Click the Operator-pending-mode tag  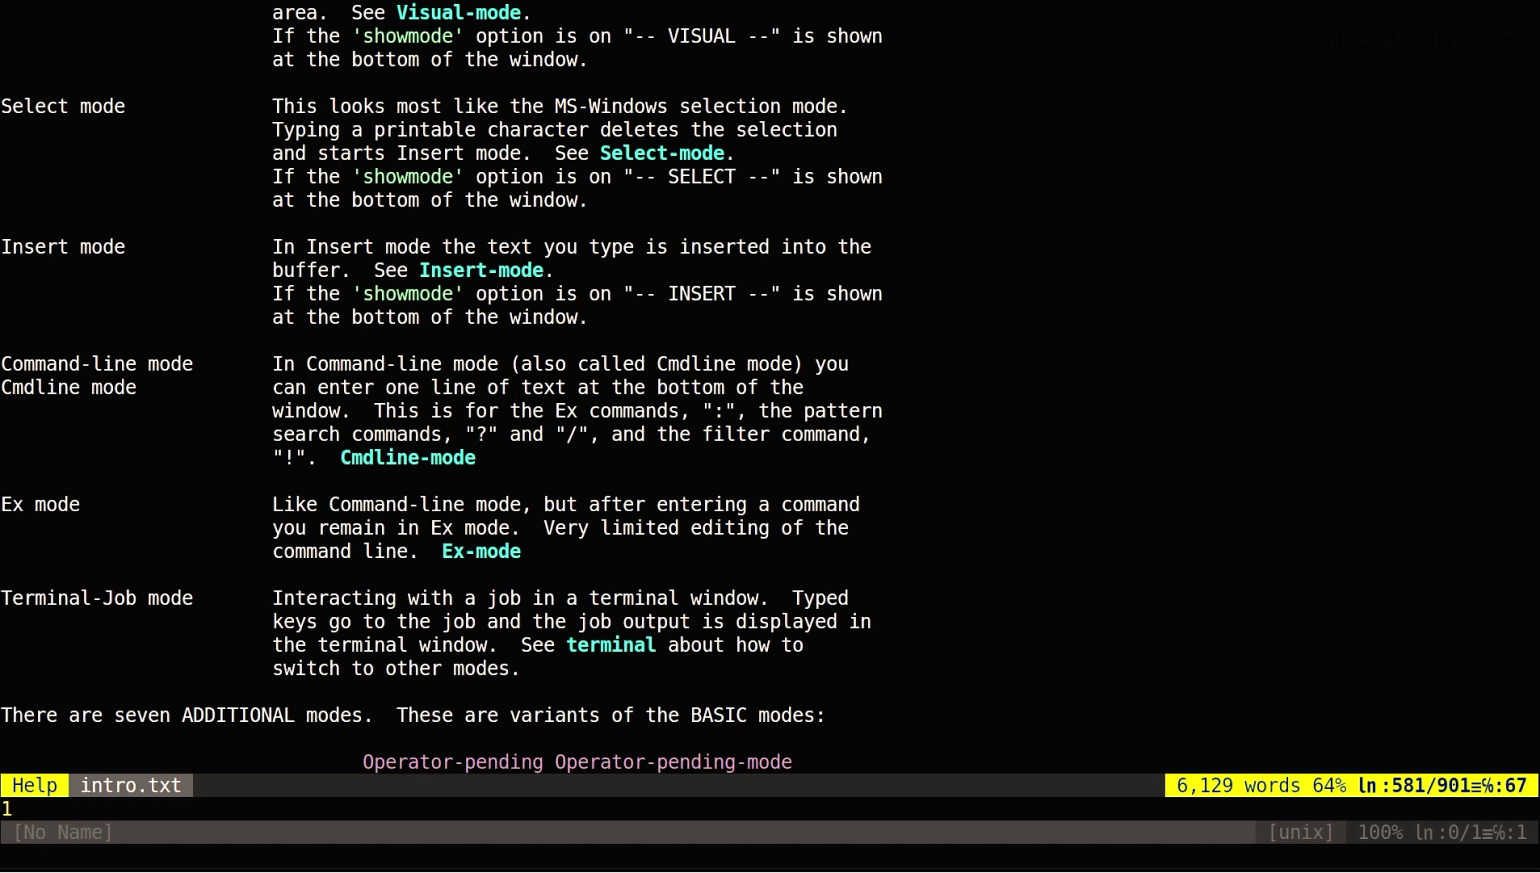[673, 762]
